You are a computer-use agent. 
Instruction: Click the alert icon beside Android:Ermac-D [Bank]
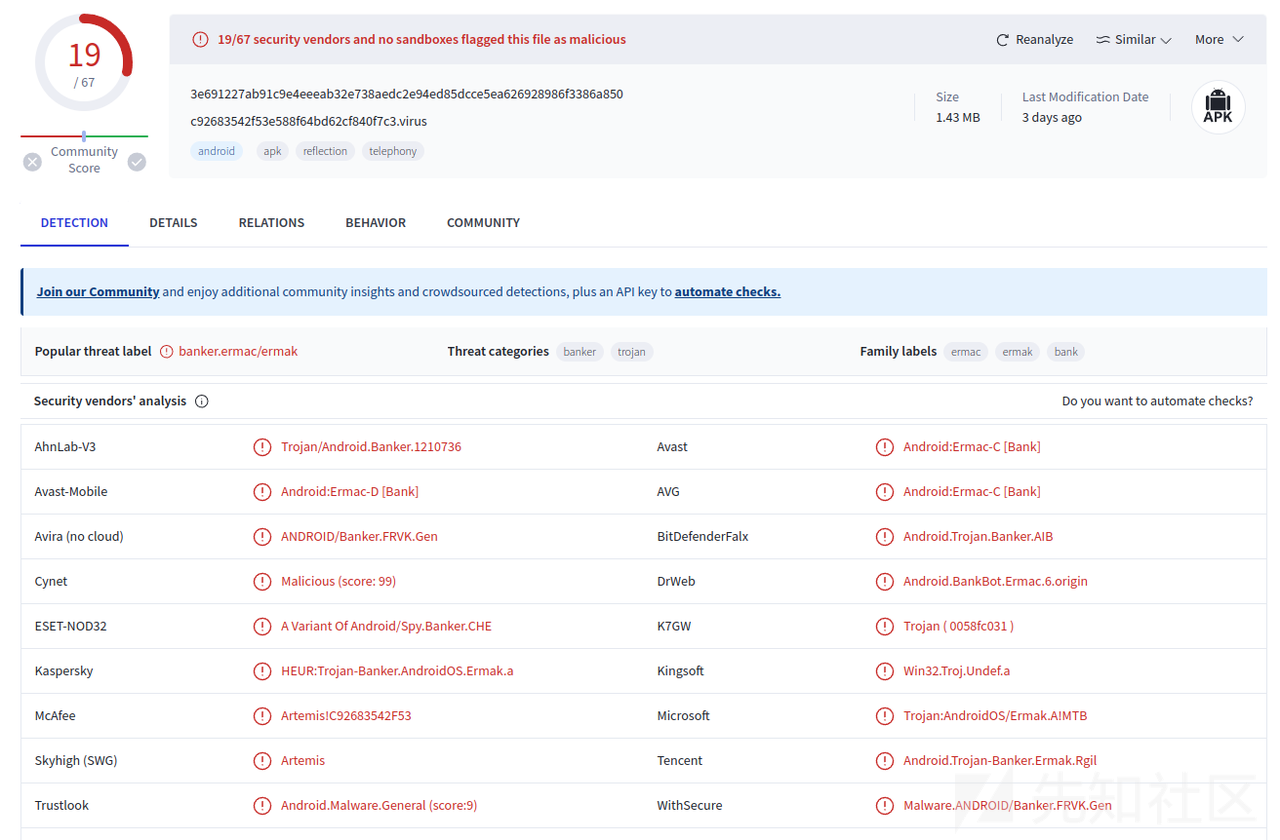262,492
